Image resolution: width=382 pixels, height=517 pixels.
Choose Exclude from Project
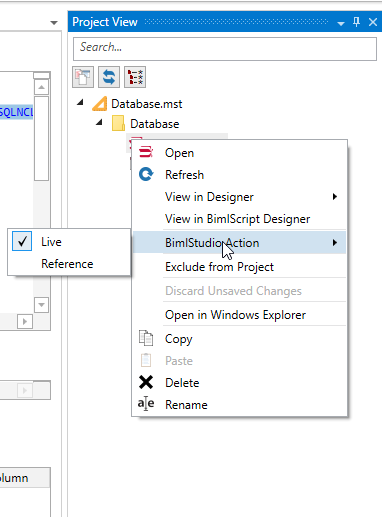239,267
